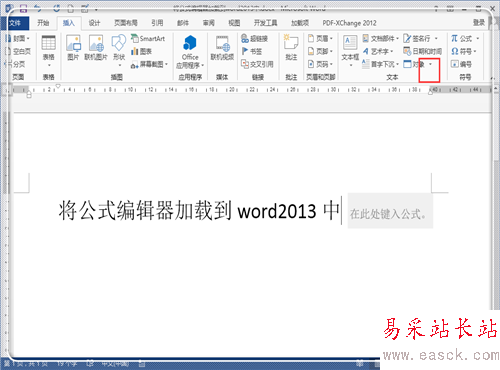Viewport: 500px width, 370px height.
Task: Open the Developer (开发工具) tab
Action: (265, 23)
